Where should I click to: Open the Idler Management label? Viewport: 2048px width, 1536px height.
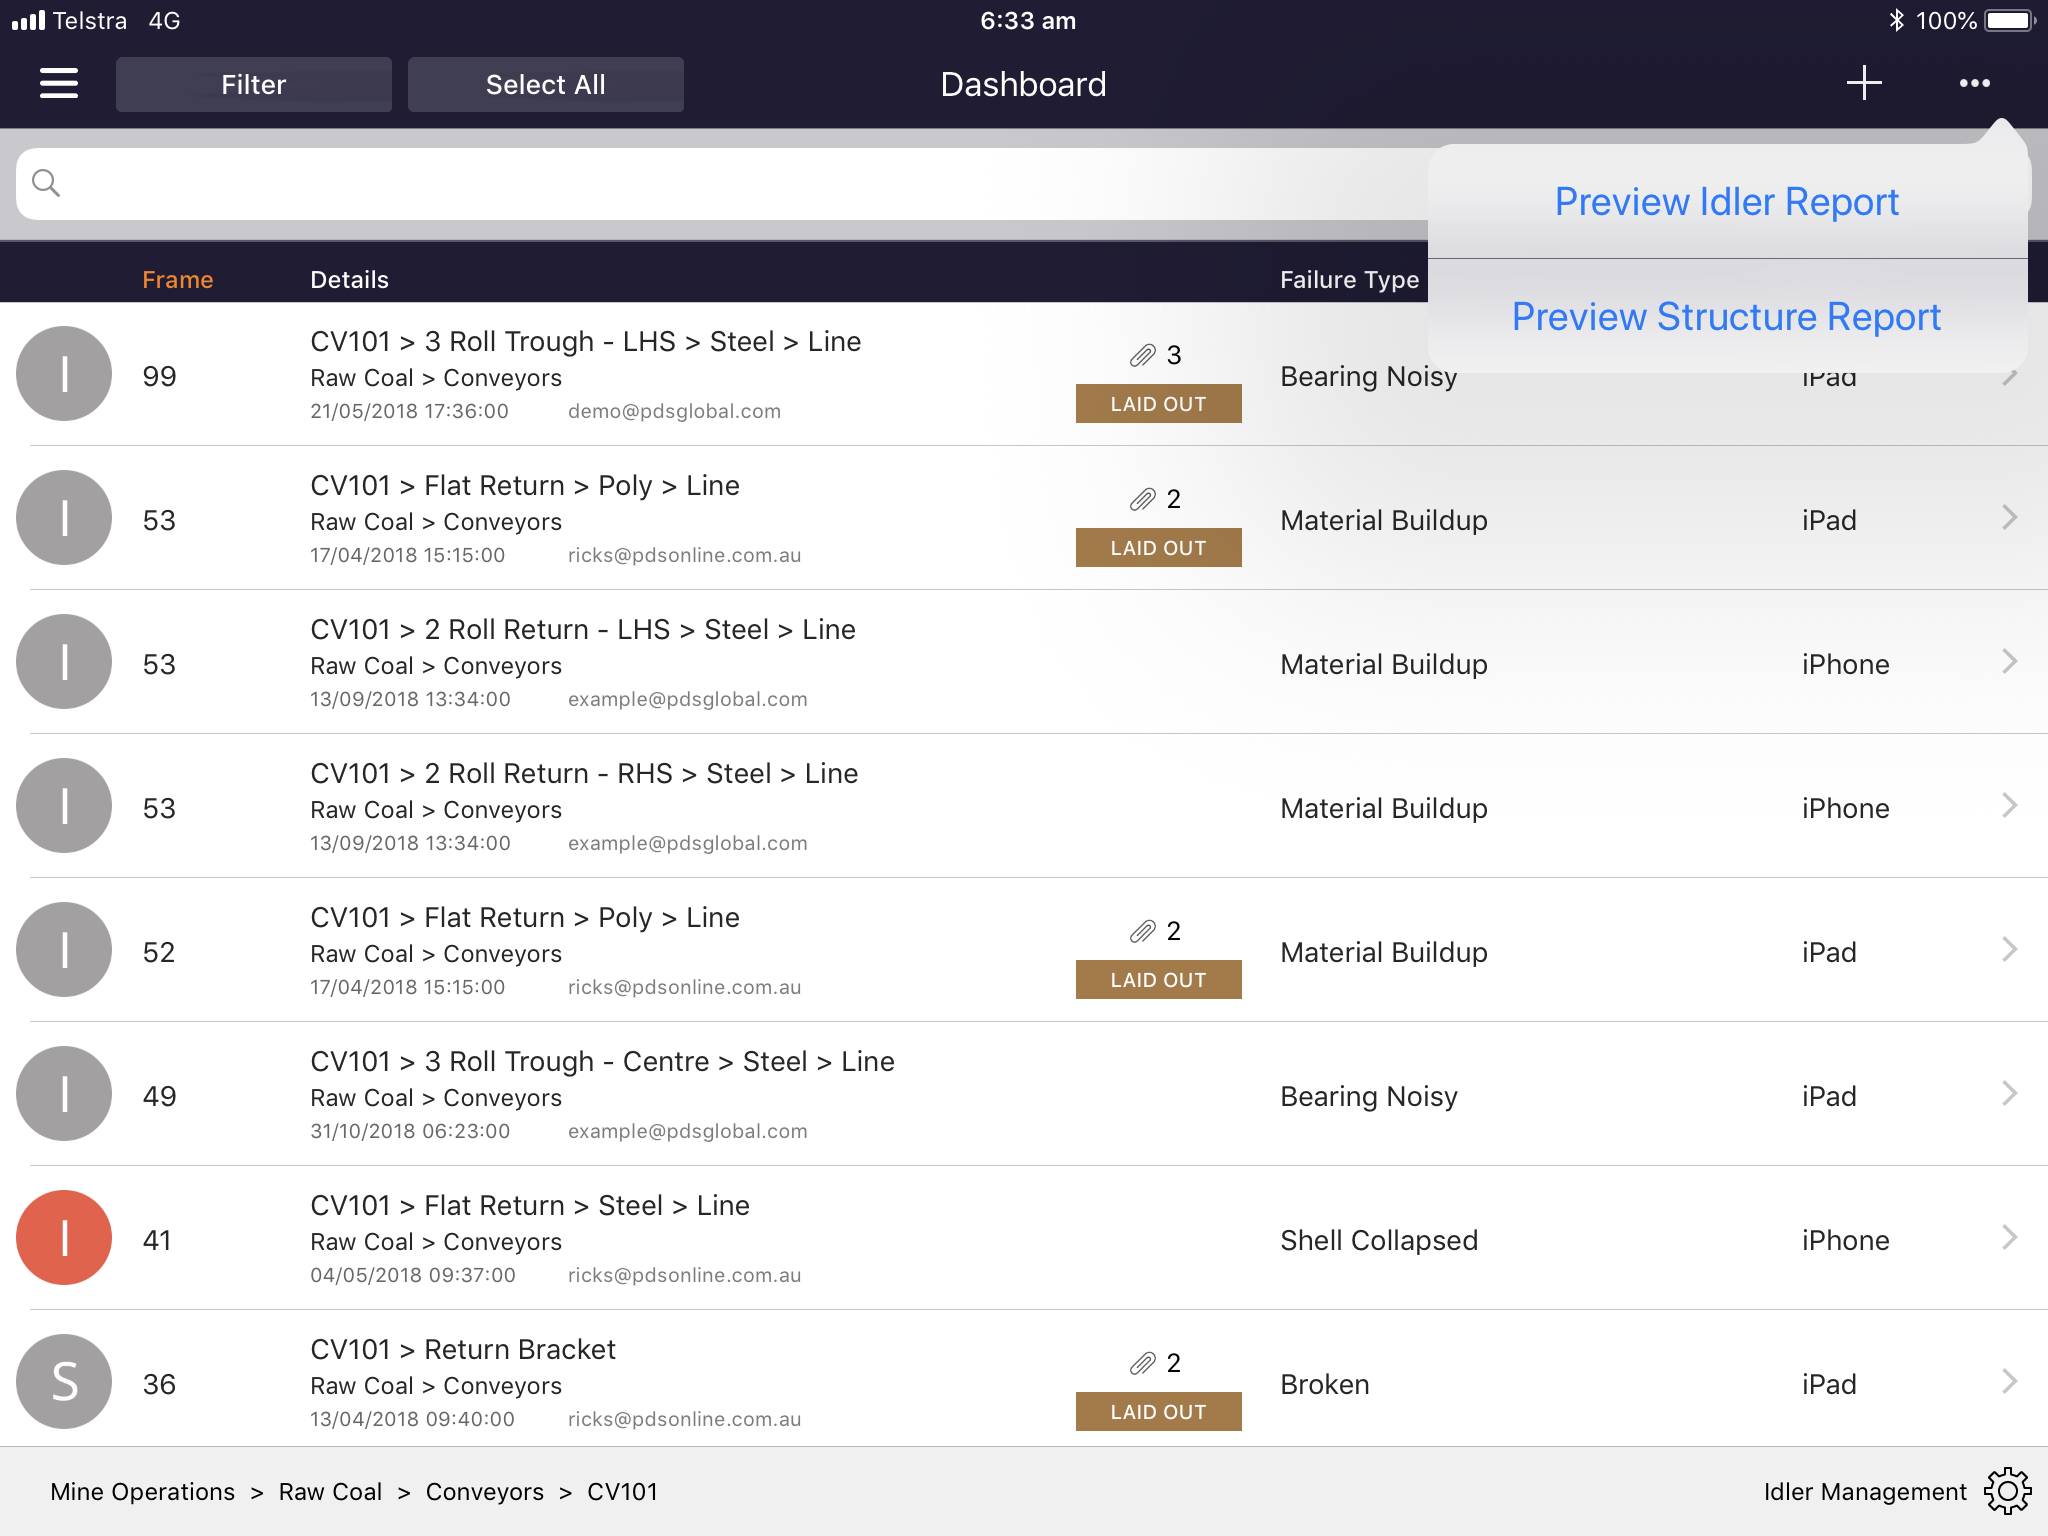tap(1865, 1492)
